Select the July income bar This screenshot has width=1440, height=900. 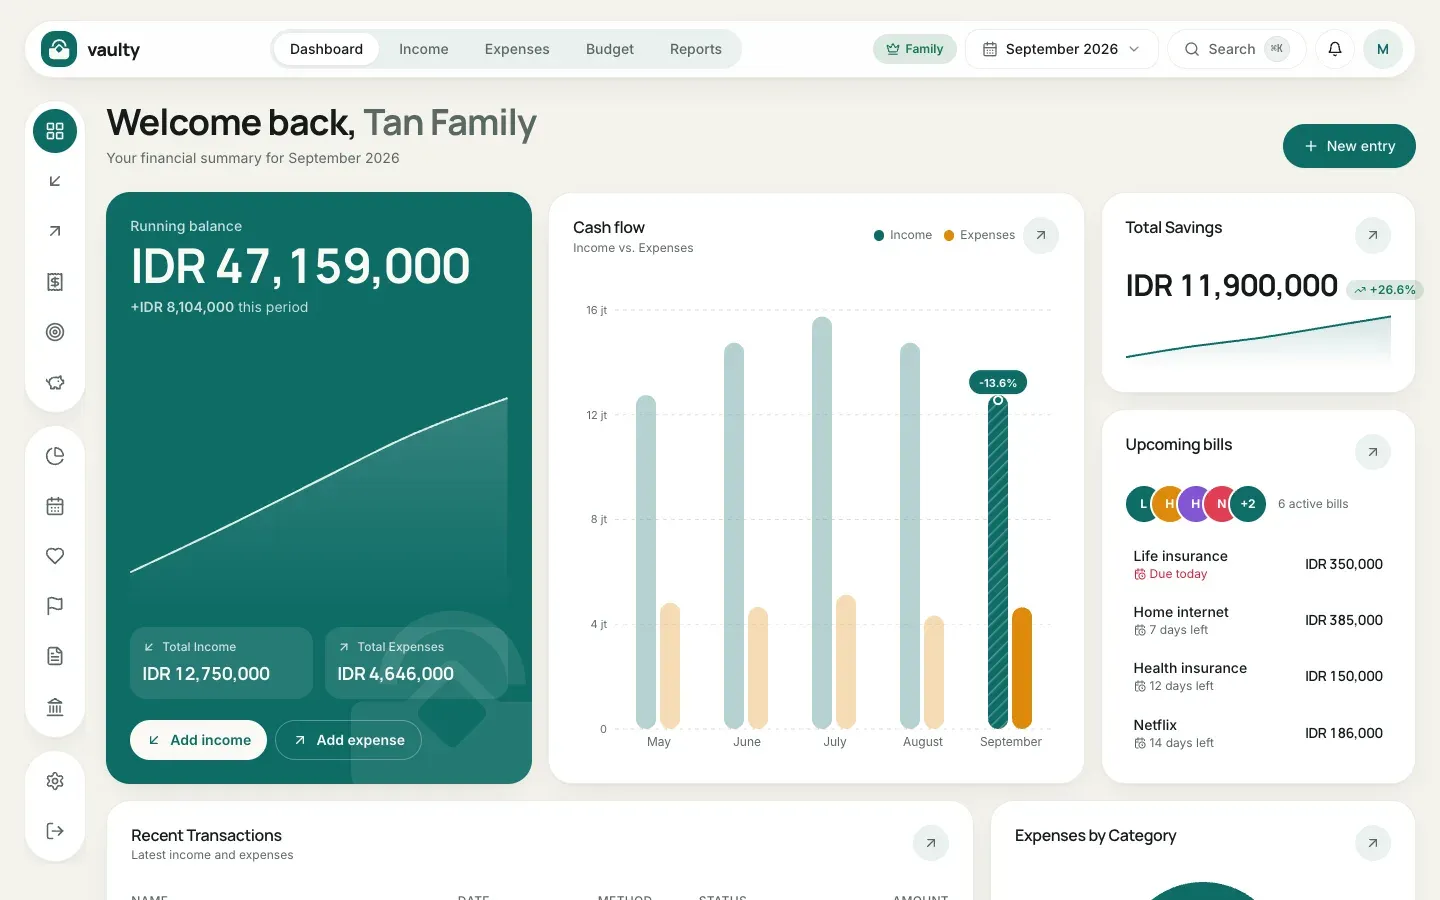822,523
